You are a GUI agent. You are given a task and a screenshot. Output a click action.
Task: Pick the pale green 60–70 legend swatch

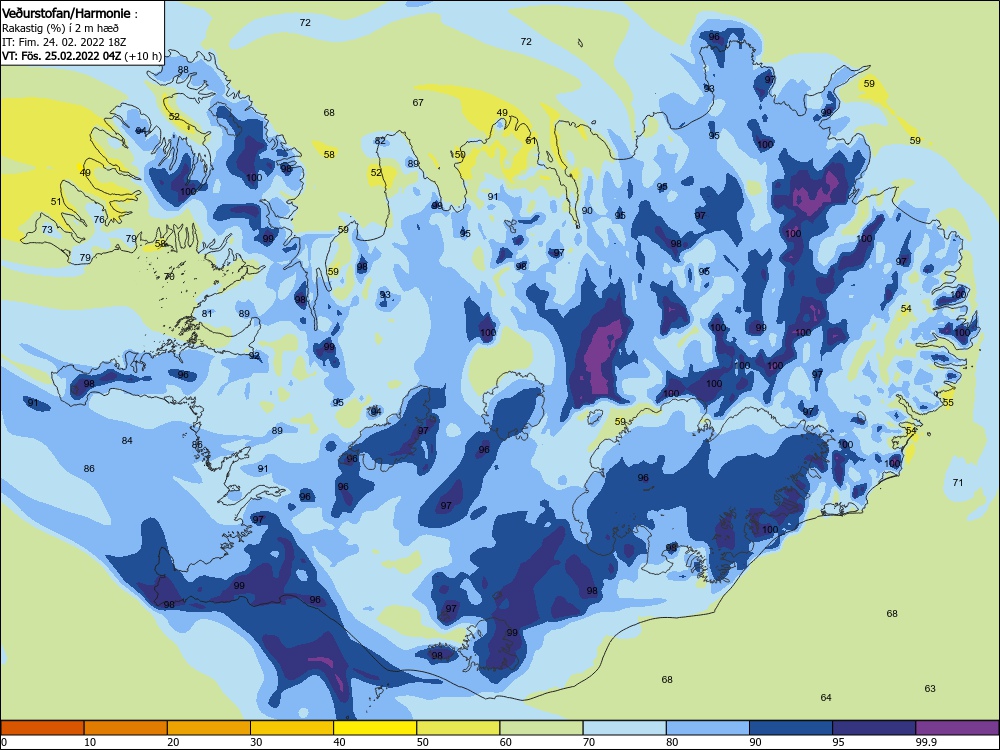tap(541, 728)
